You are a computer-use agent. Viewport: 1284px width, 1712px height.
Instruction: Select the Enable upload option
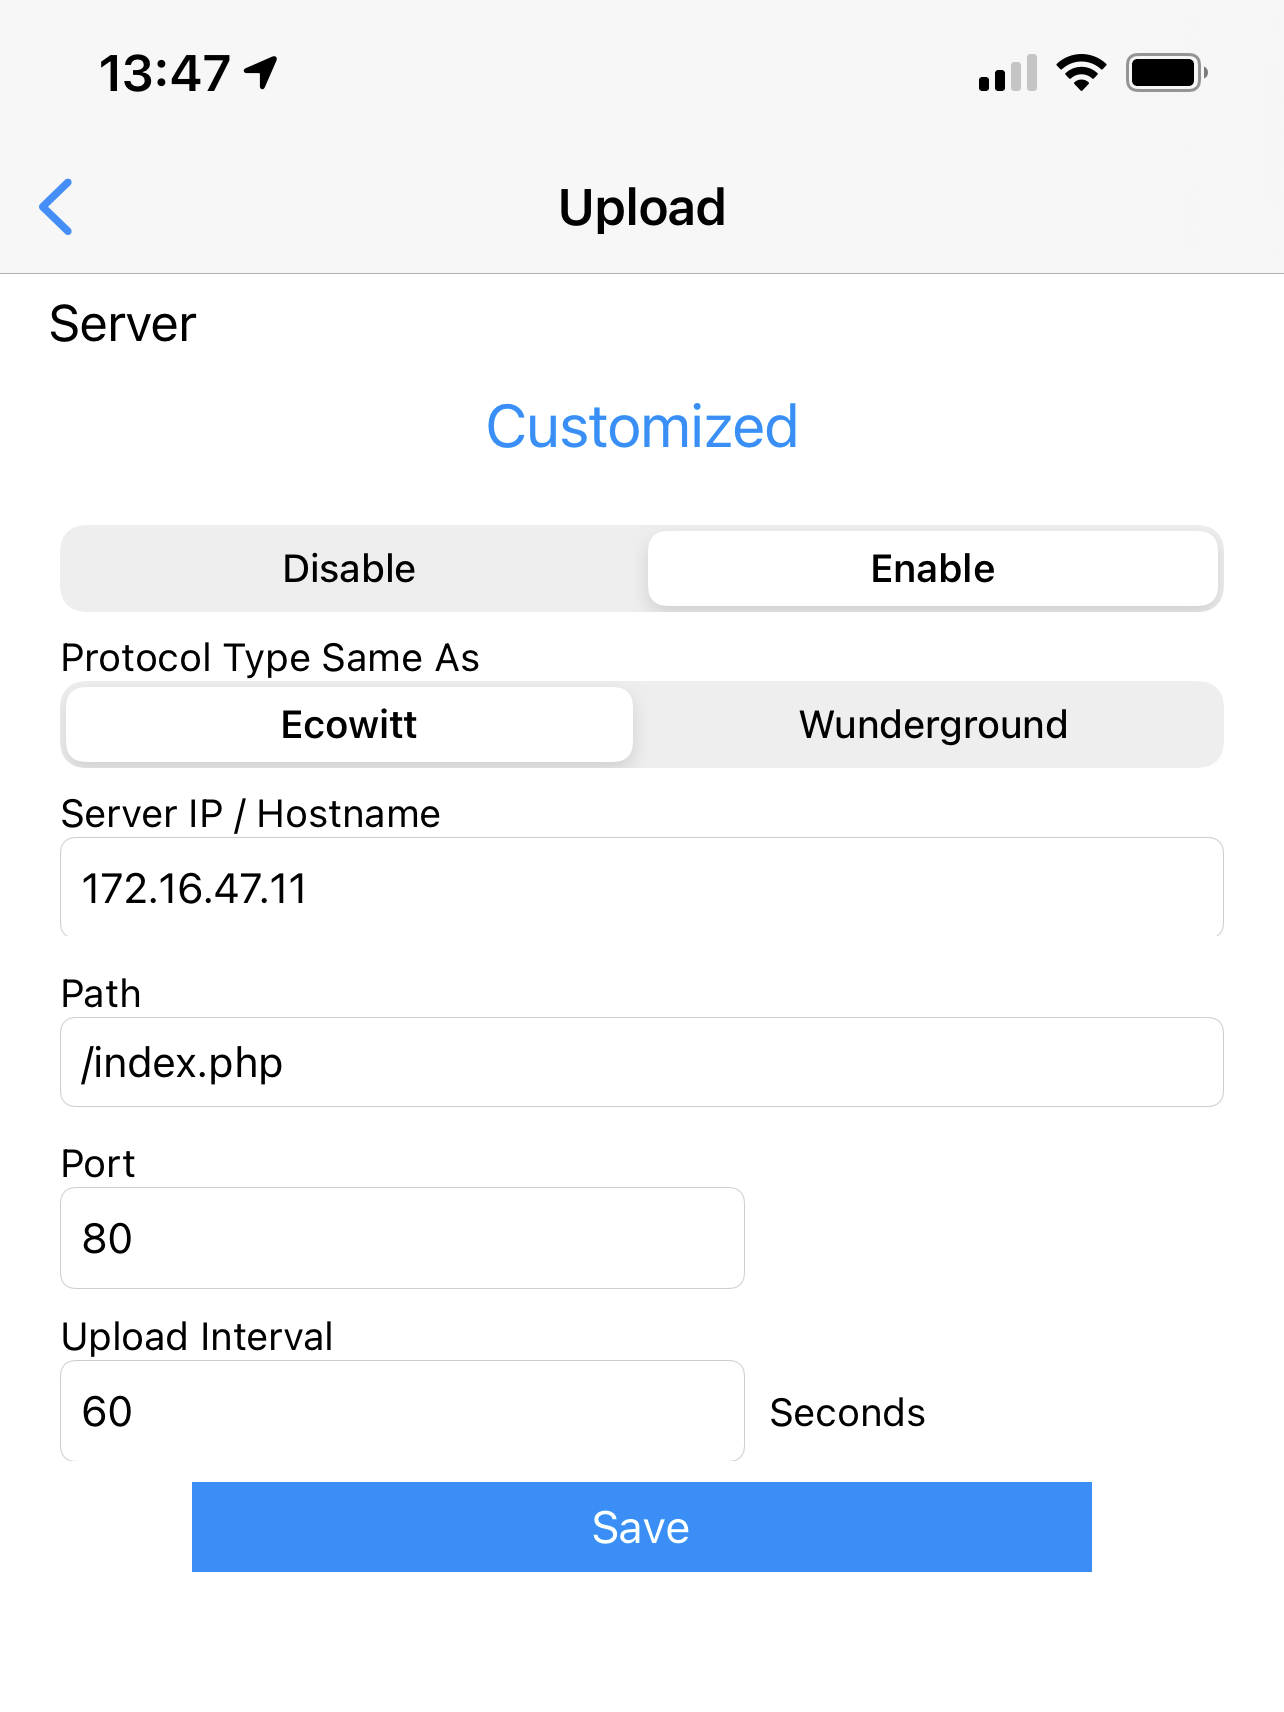pos(933,568)
